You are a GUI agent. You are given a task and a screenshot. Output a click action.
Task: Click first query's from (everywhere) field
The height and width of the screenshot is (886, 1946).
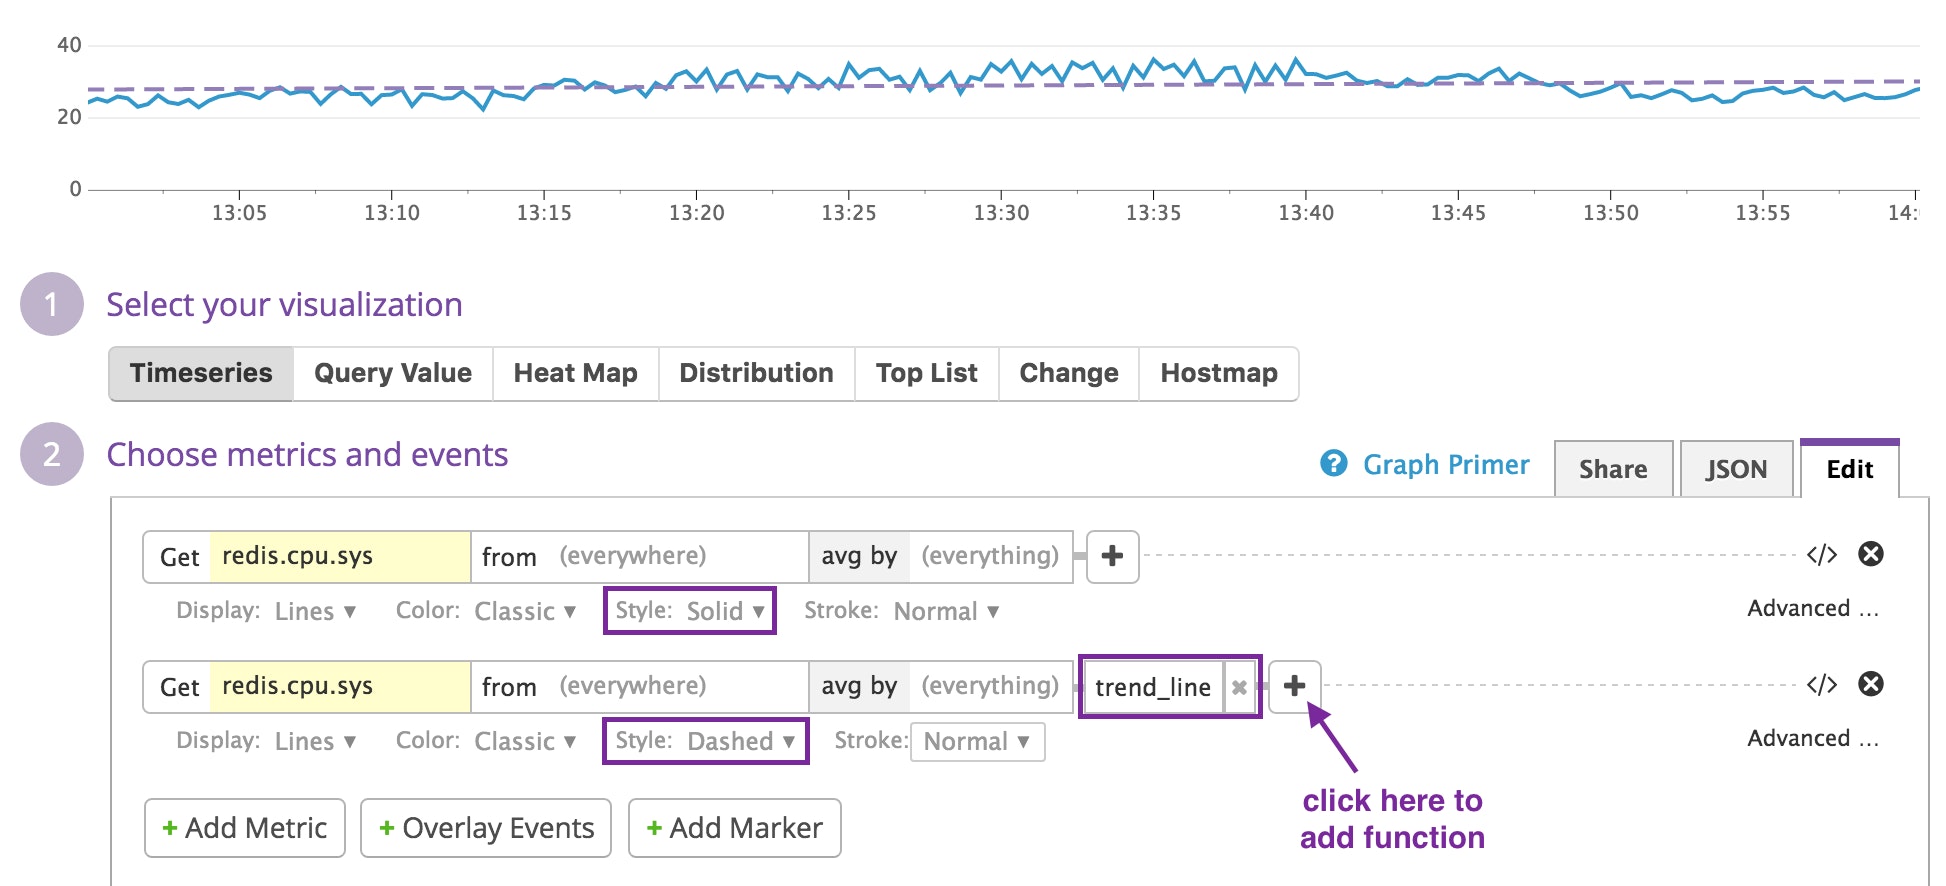[x=640, y=557]
